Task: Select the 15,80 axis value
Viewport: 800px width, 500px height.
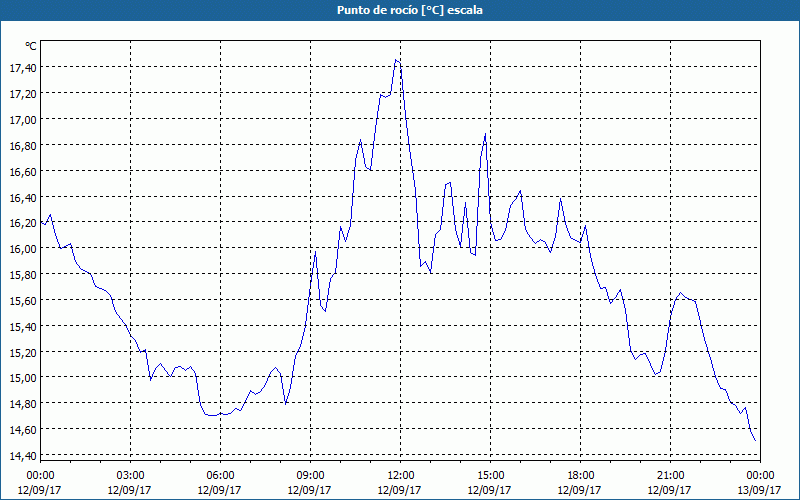Action: [23, 274]
